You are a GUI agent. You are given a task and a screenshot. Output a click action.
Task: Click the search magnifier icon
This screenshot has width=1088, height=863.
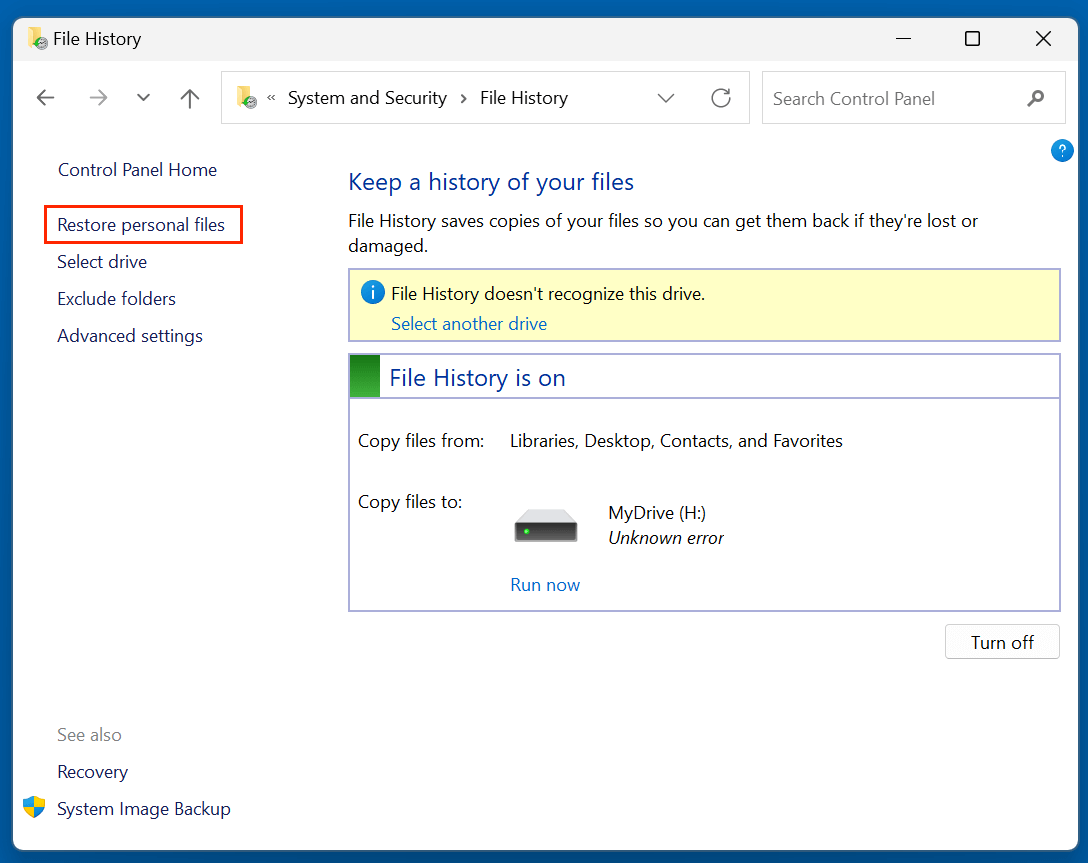pos(1035,98)
